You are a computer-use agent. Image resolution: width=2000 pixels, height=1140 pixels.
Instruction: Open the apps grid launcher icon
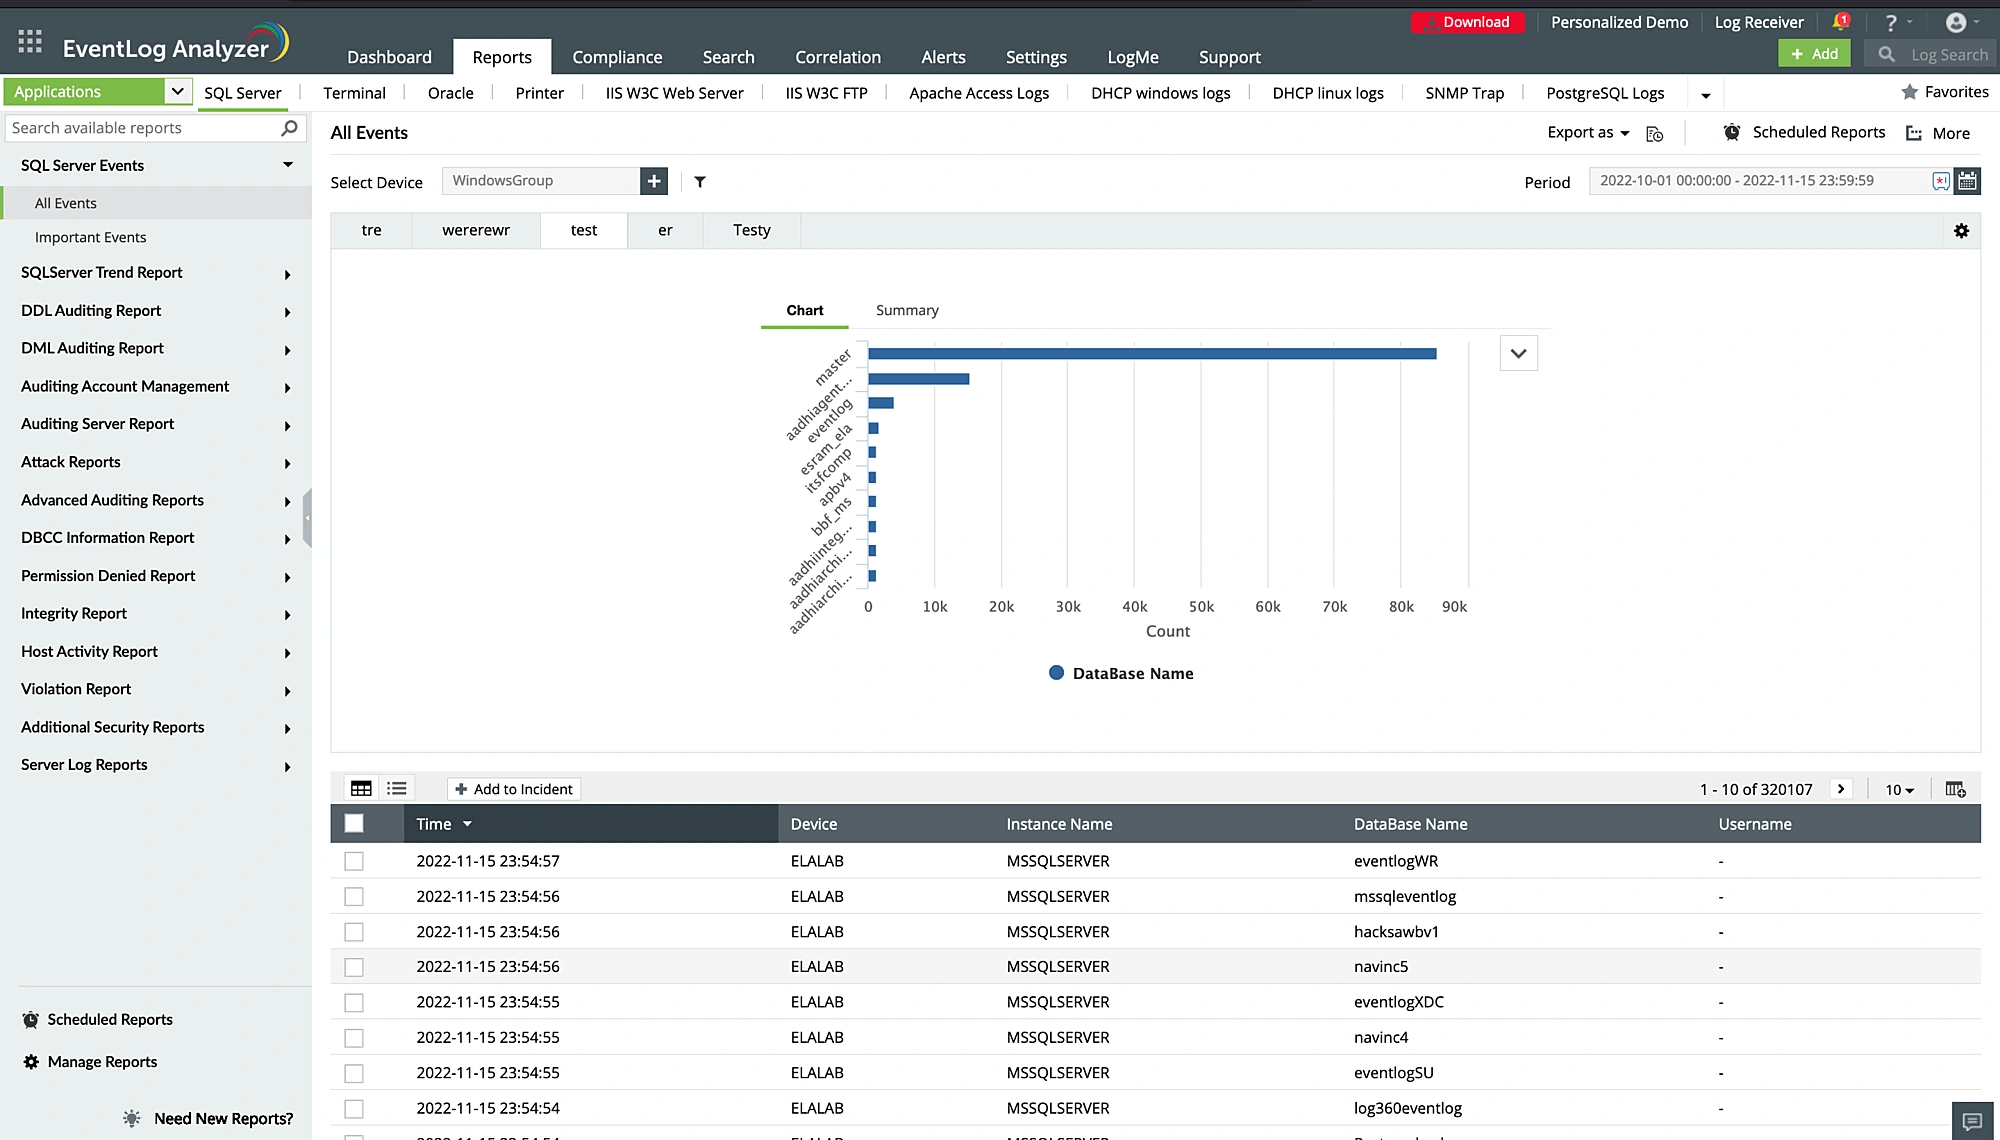tap(30, 41)
